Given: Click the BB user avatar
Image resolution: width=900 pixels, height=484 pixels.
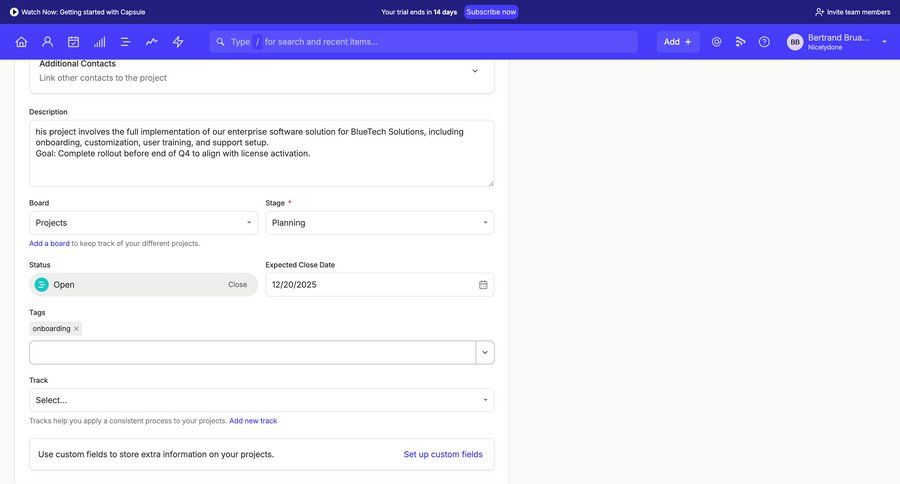Looking at the screenshot, I should coord(795,42).
